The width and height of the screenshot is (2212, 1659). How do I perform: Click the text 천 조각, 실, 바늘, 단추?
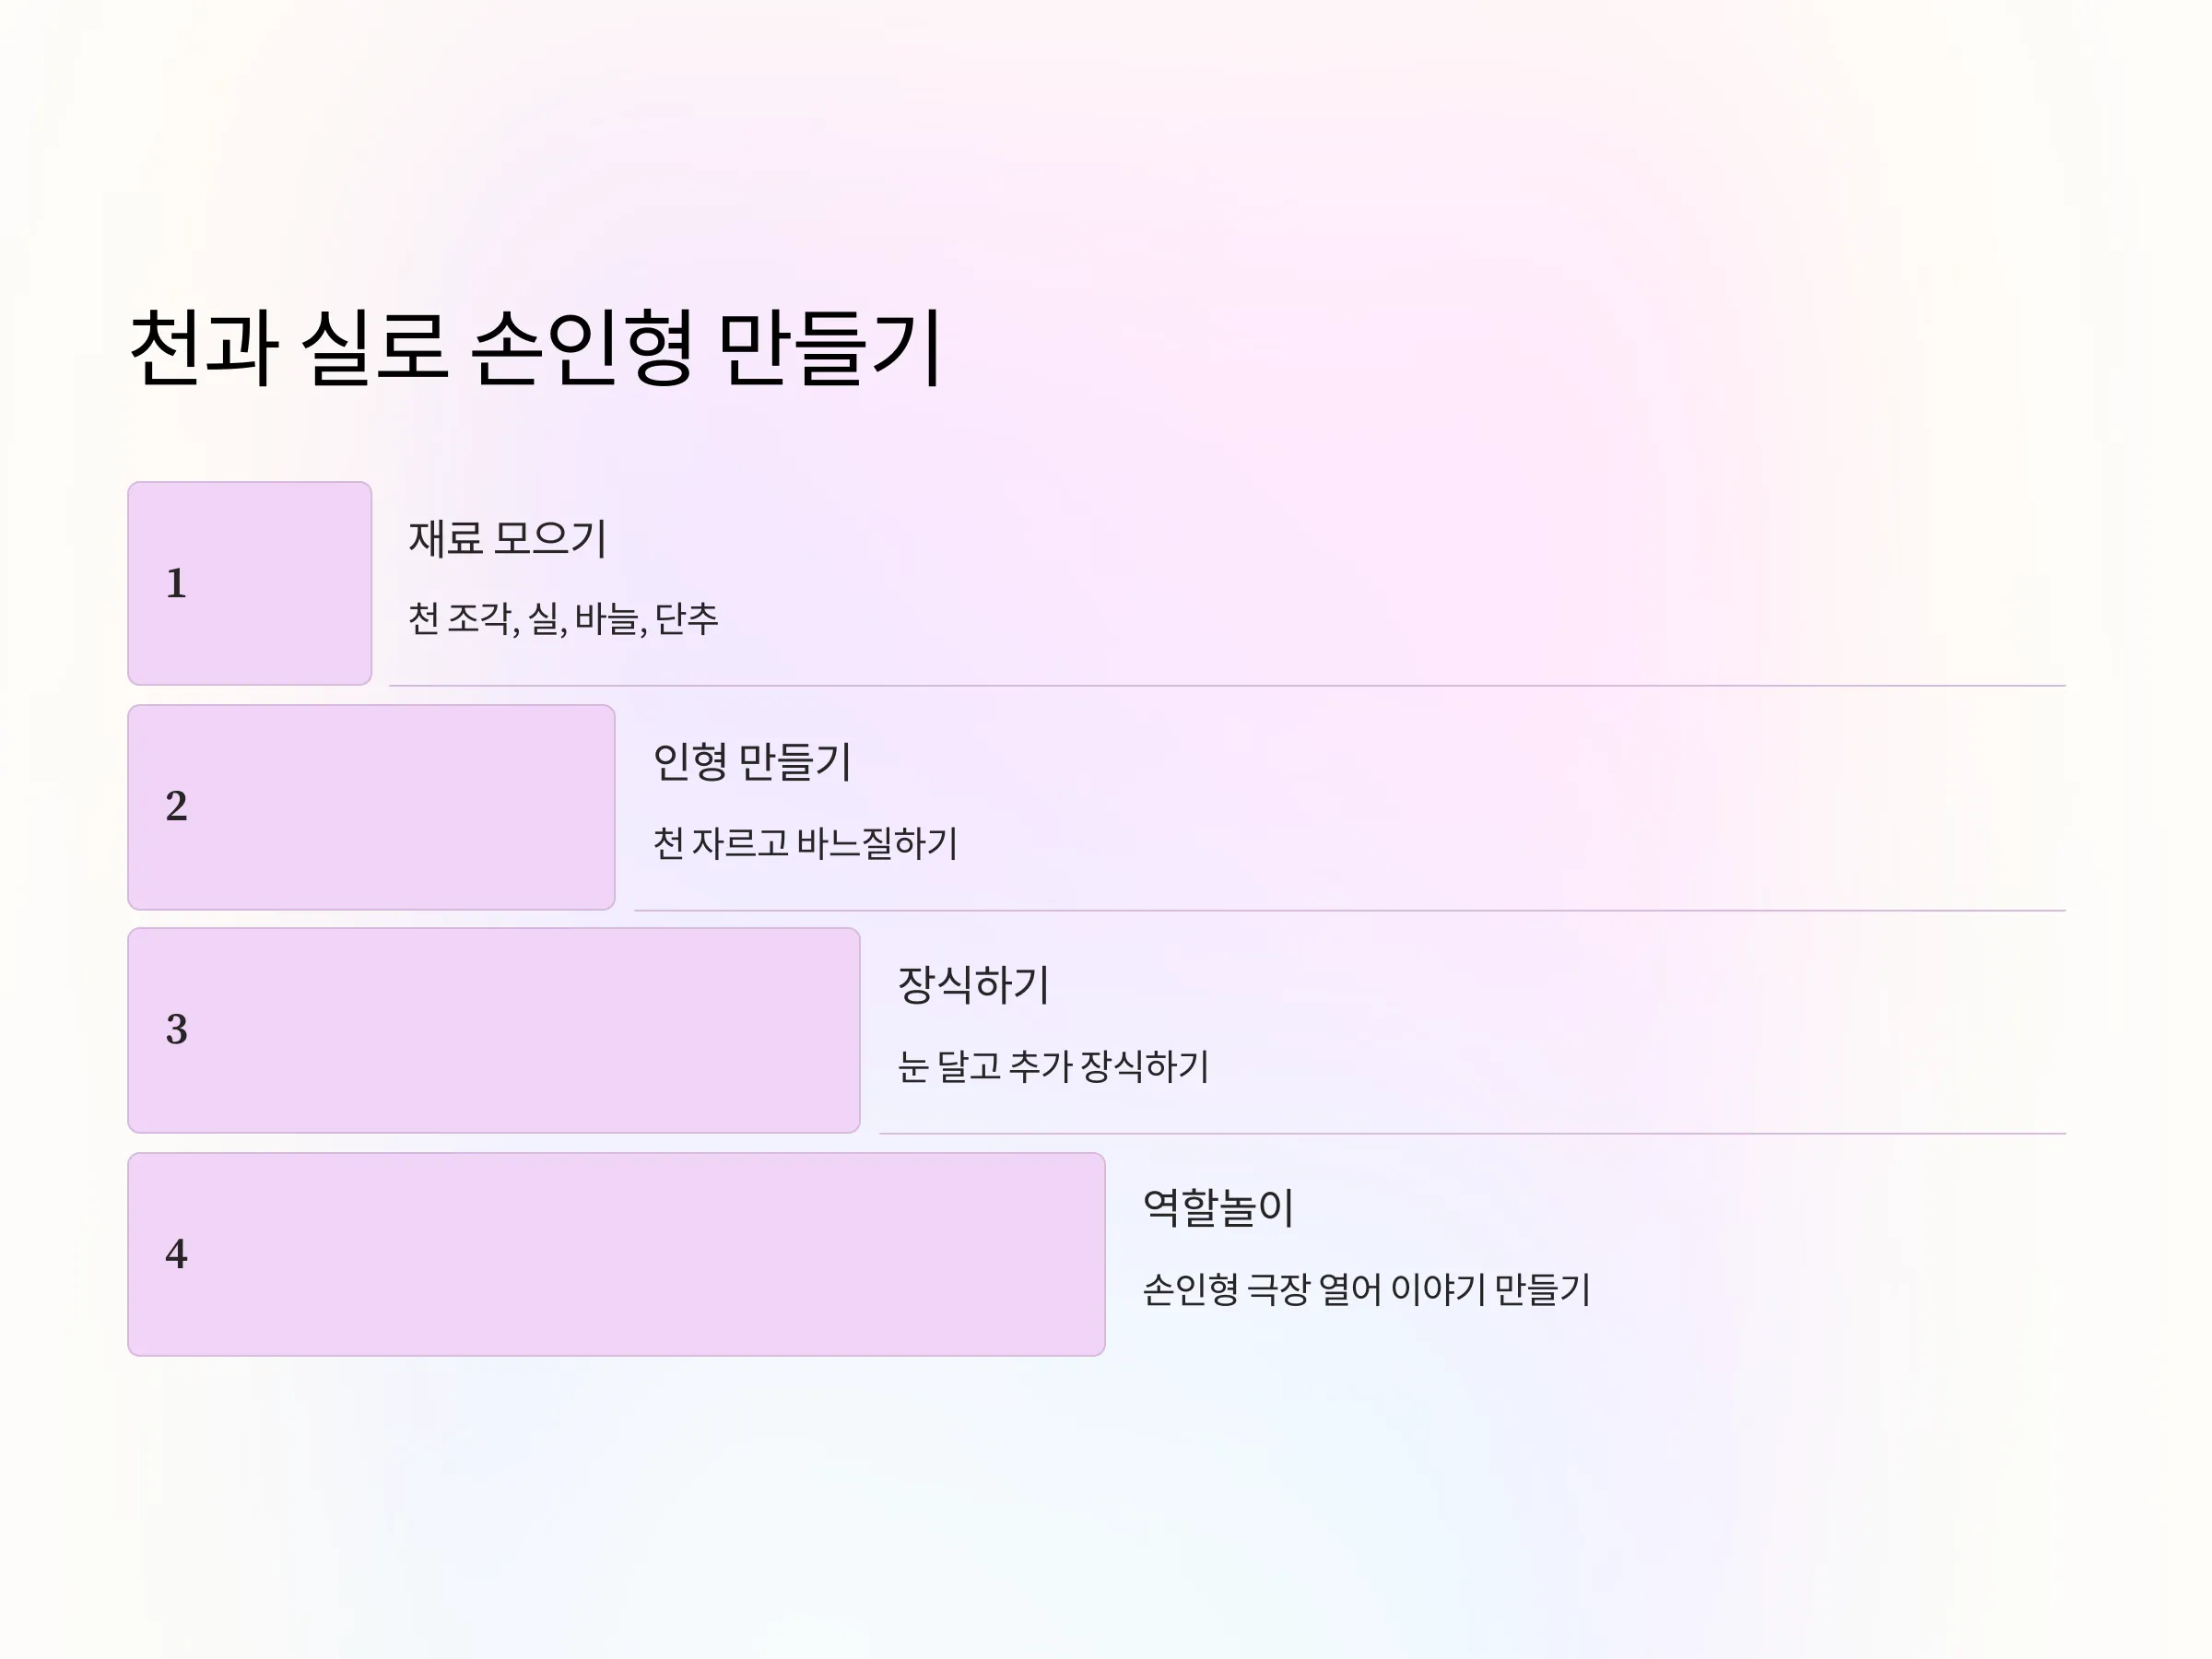click(563, 619)
